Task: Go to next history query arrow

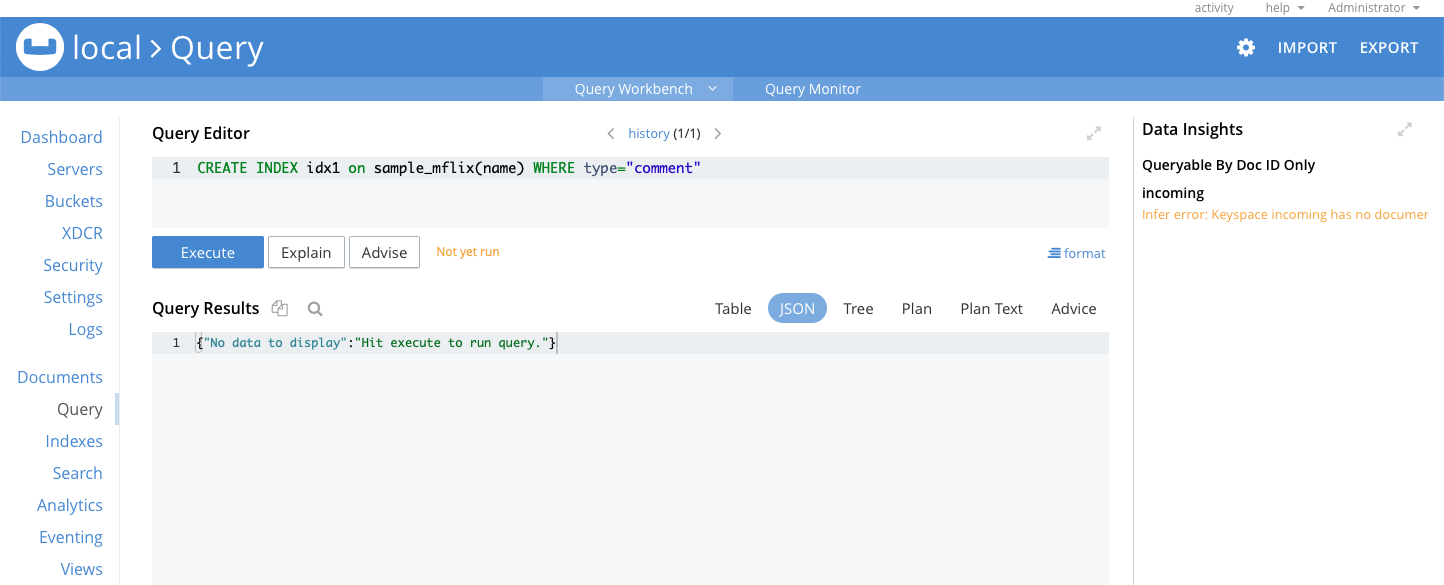Action: click(x=717, y=133)
